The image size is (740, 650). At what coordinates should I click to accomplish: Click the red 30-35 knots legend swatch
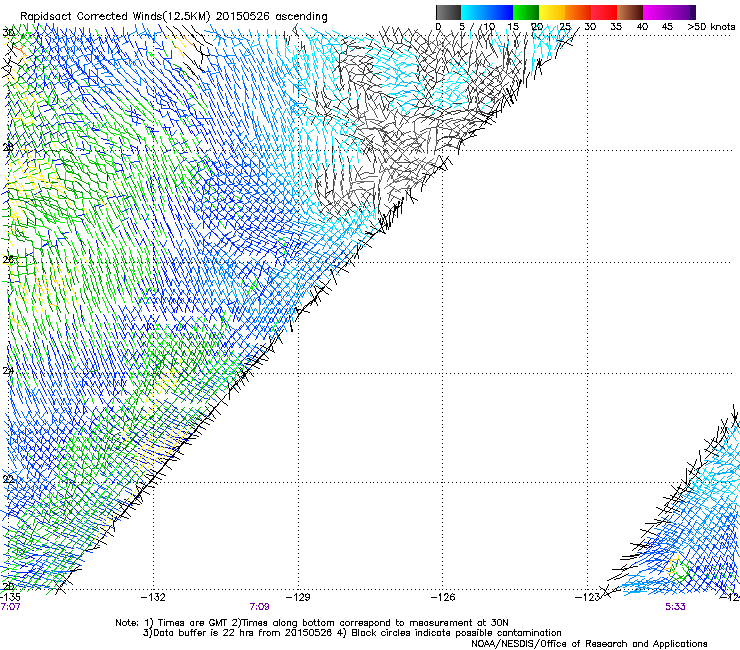pos(604,12)
